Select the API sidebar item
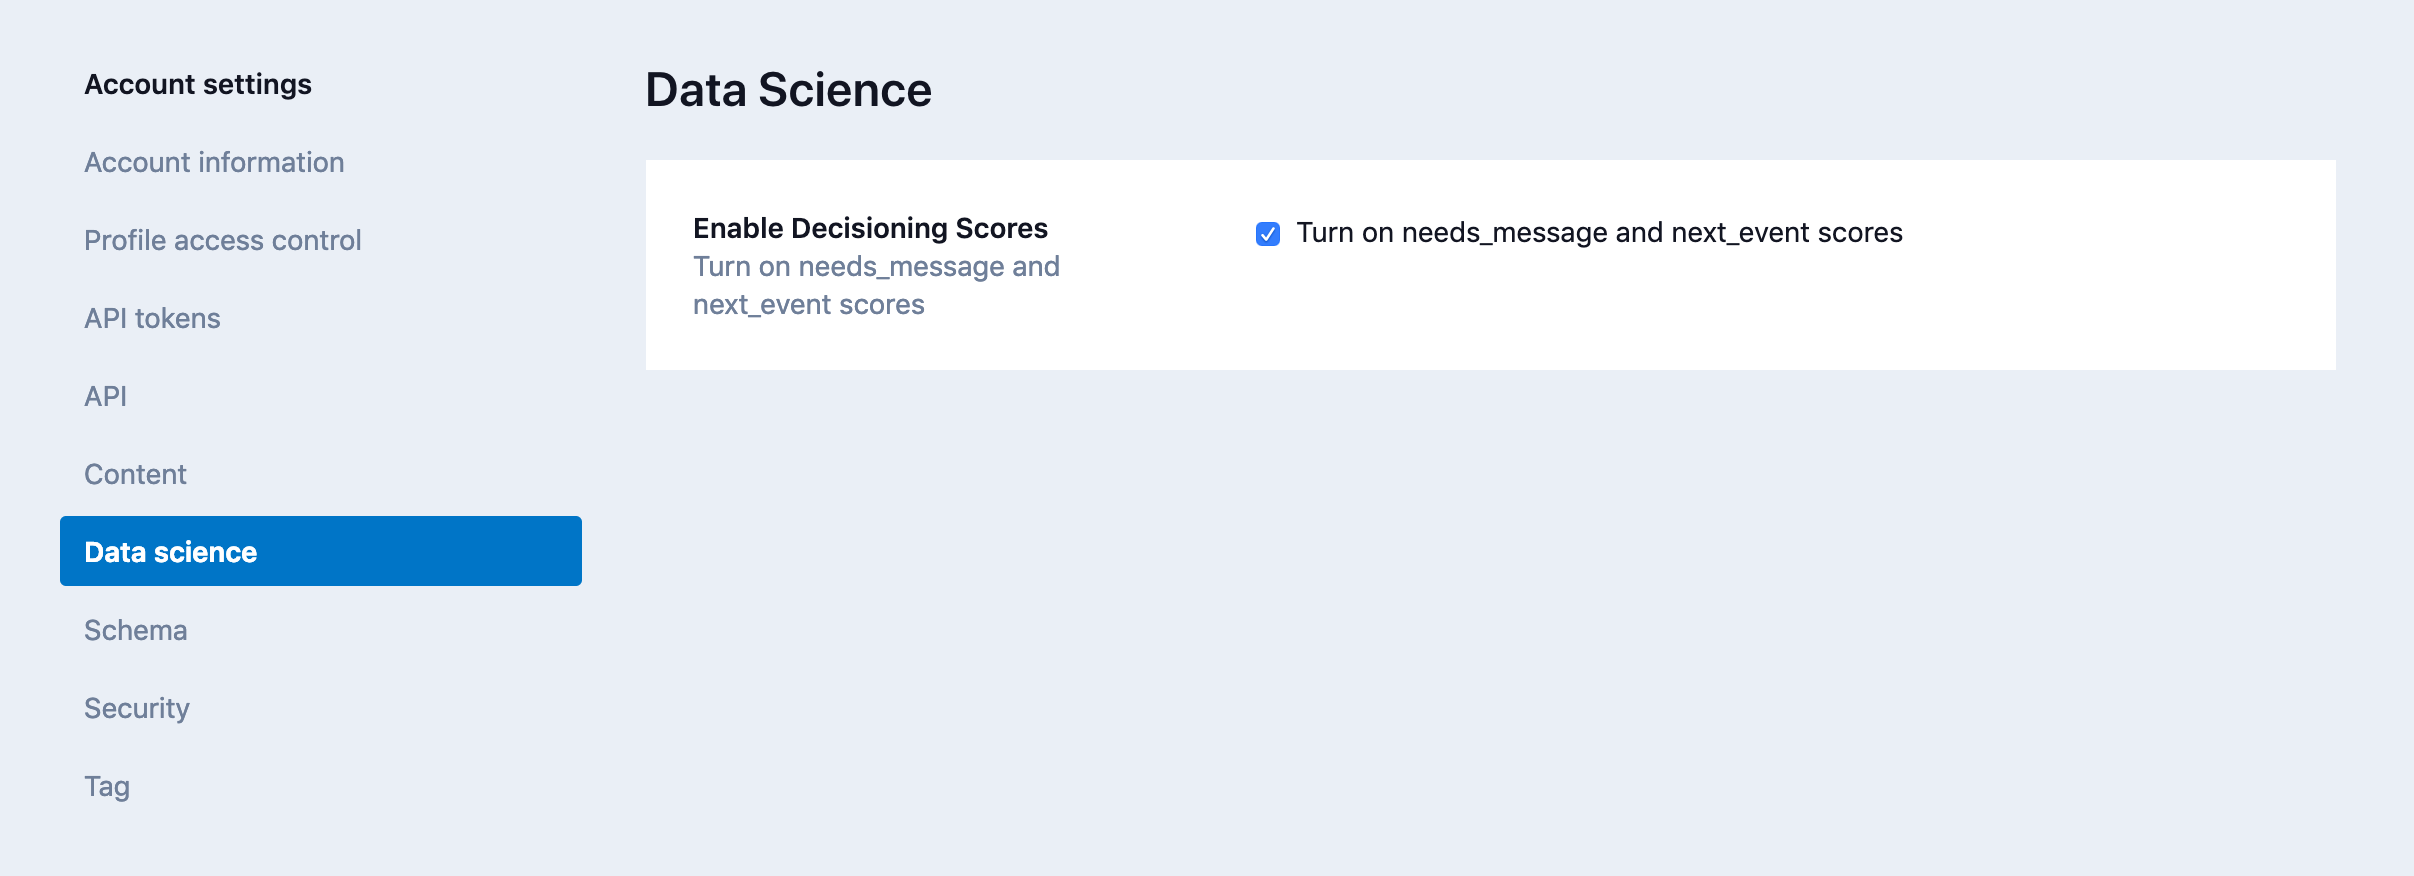The image size is (2414, 876). (105, 396)
